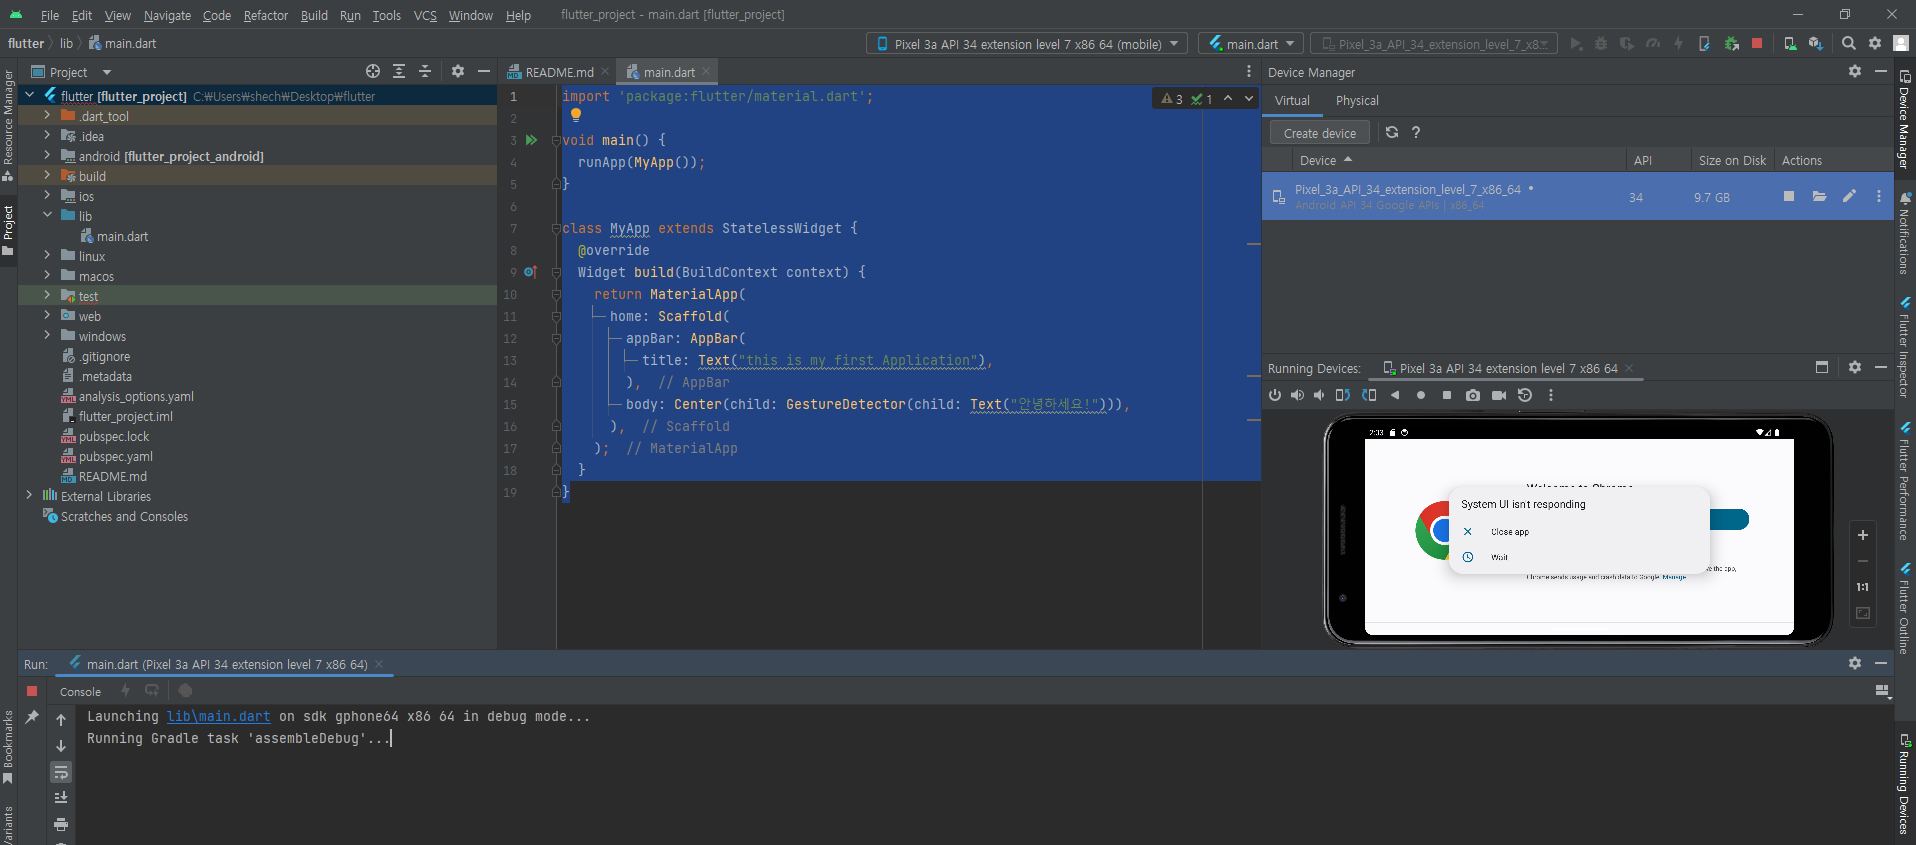Screen dimensions: 1916x845
Task: Open the VCS menu
Action: 425,15
